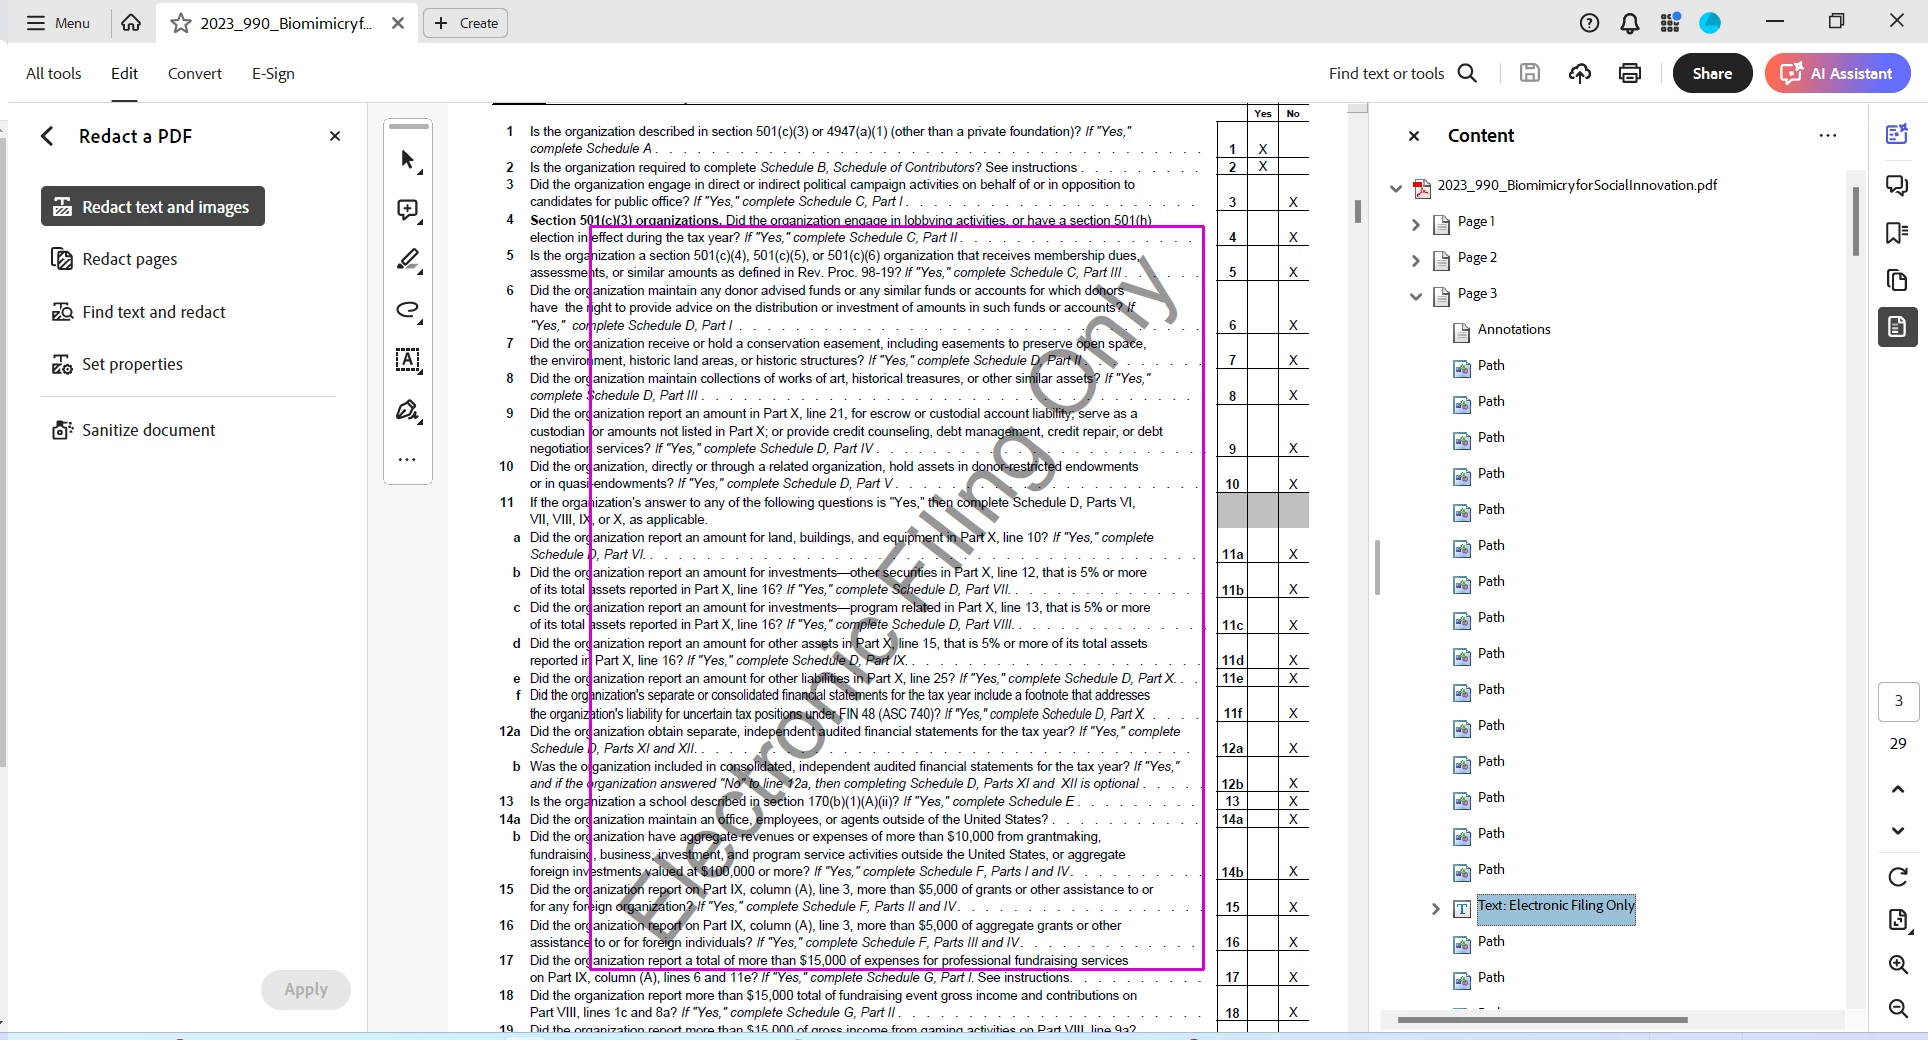The width and height of the screenshot is (1928, 1040).
Task: Click the Create new tab button
Action: 466,23
